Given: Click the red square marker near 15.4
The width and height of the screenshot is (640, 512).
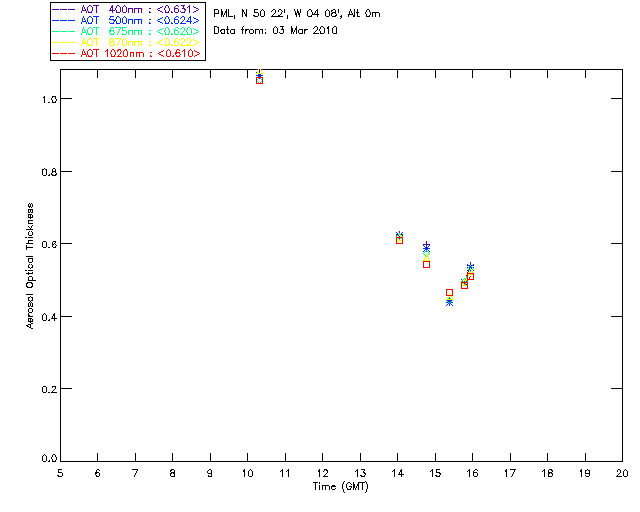Looking at the screenshot, I should click(449, 292).
